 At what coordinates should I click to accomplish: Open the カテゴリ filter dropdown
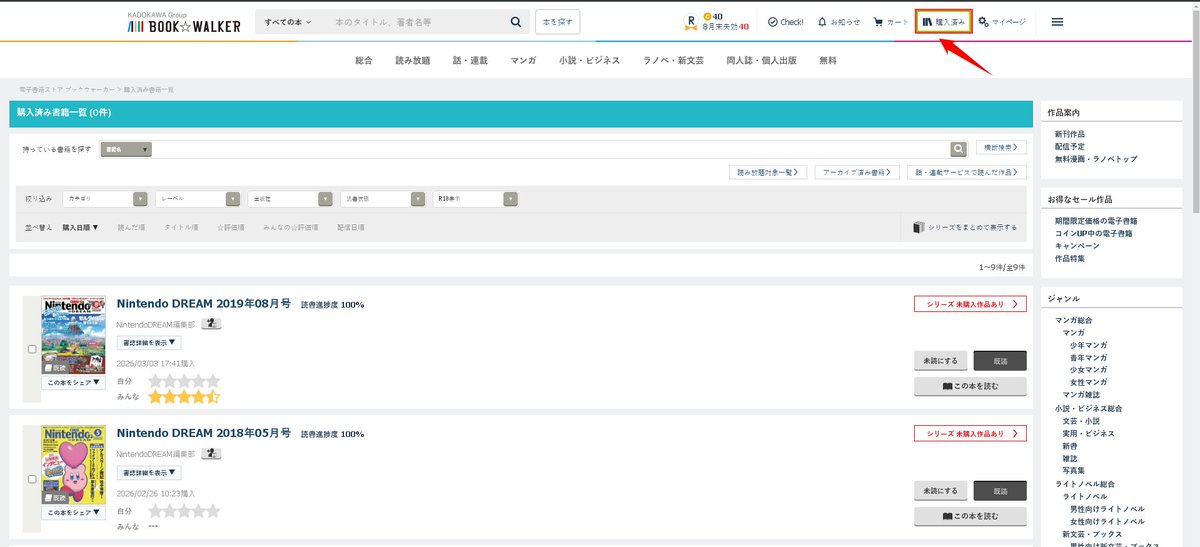pos(105,199)
